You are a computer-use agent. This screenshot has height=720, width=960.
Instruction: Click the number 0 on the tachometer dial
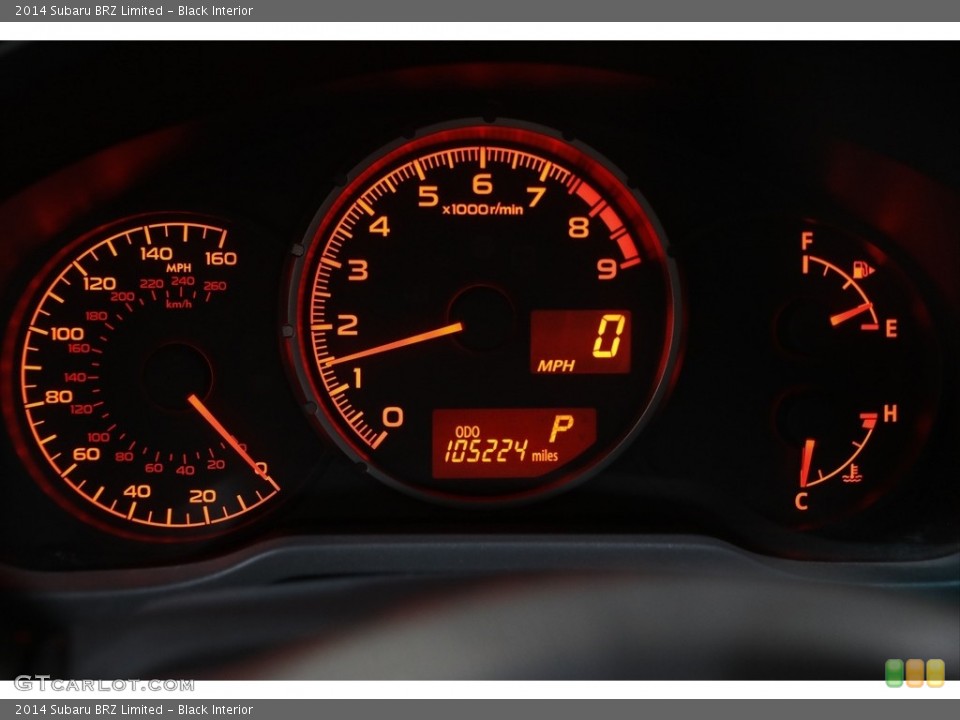pyautogui.click(x=392, y=417)
